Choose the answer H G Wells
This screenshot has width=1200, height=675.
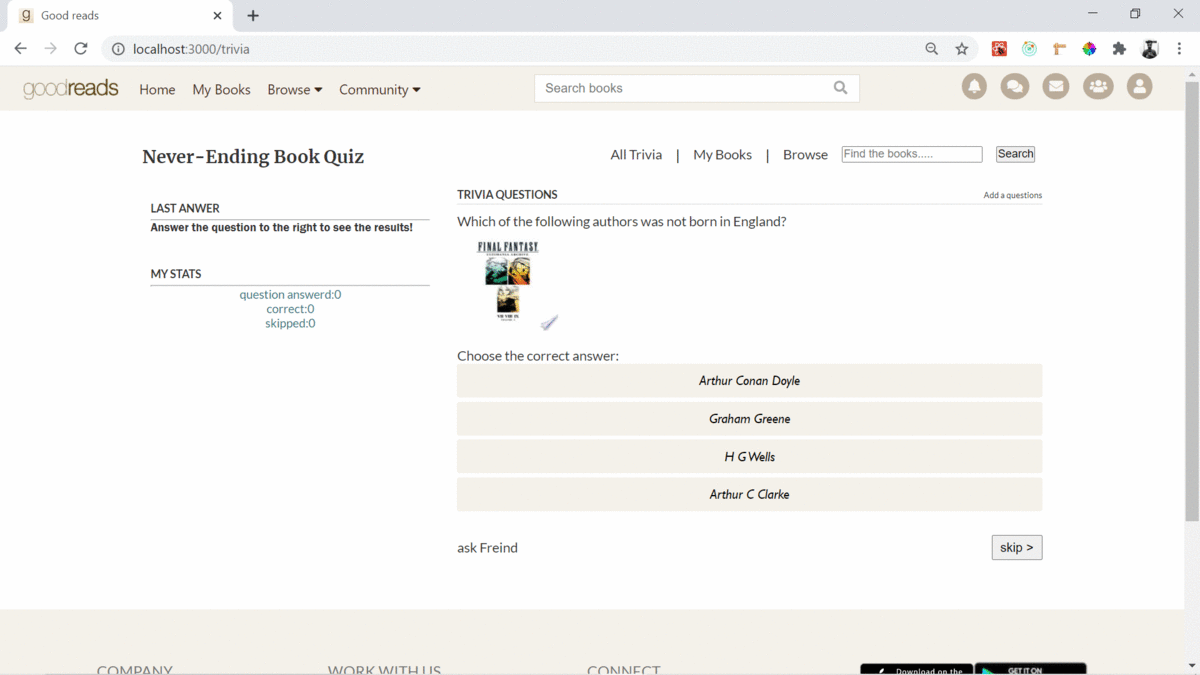(x=749, y=457)
